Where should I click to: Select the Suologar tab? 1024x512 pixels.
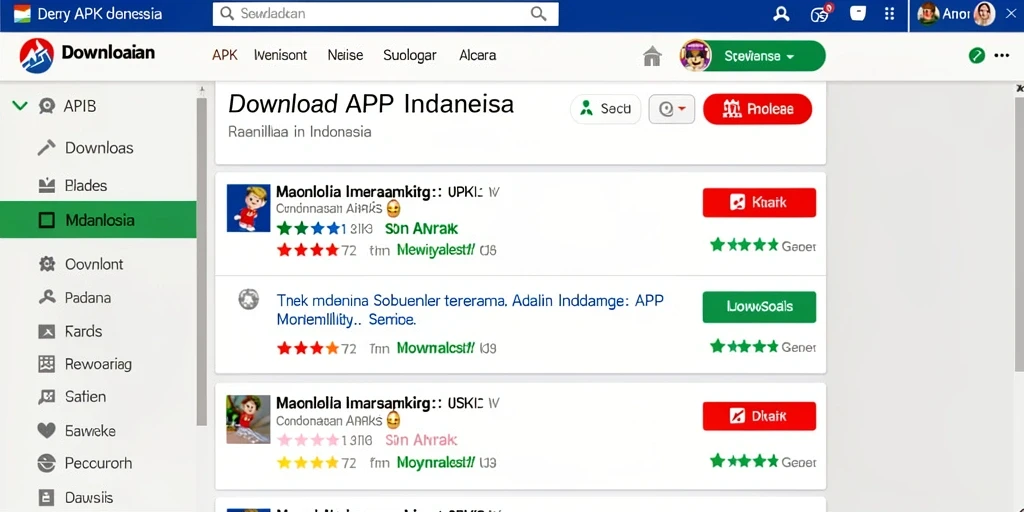tap(410, 56)
